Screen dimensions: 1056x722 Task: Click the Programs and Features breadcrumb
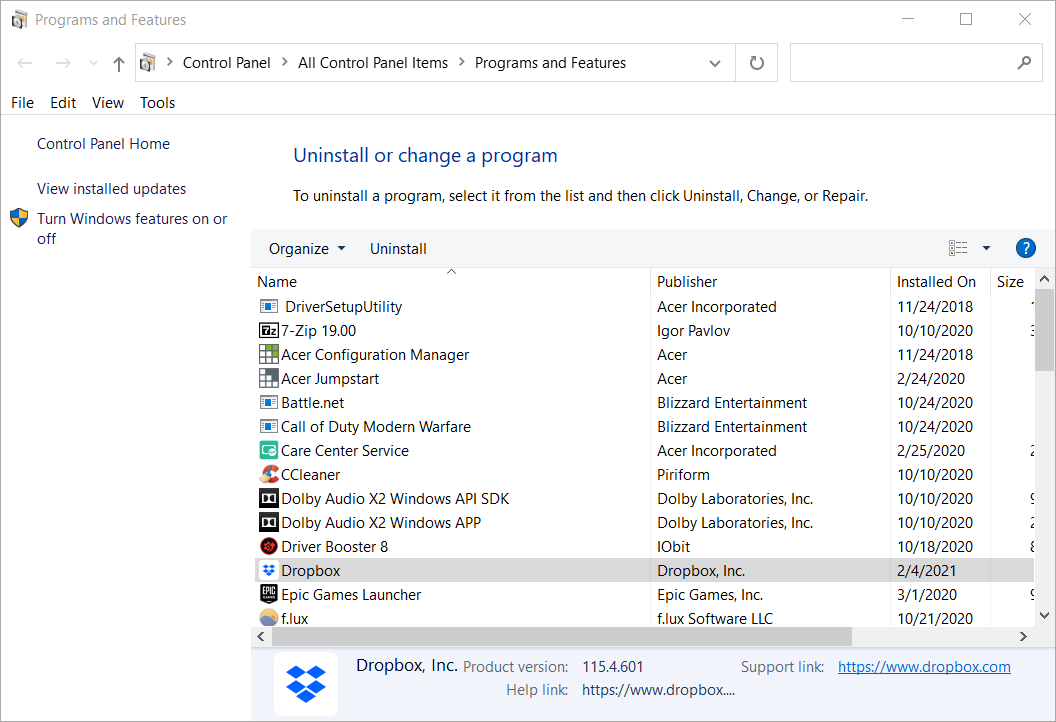[x=550, y=63]
